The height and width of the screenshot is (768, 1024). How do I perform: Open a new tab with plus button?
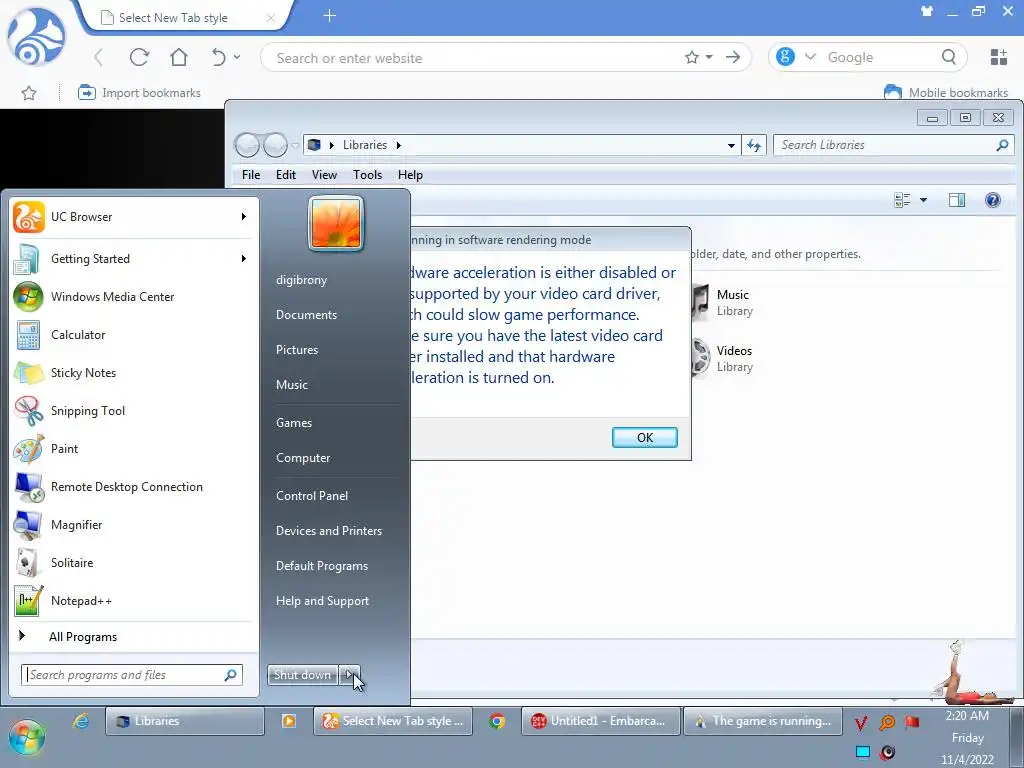pos(330,16)
